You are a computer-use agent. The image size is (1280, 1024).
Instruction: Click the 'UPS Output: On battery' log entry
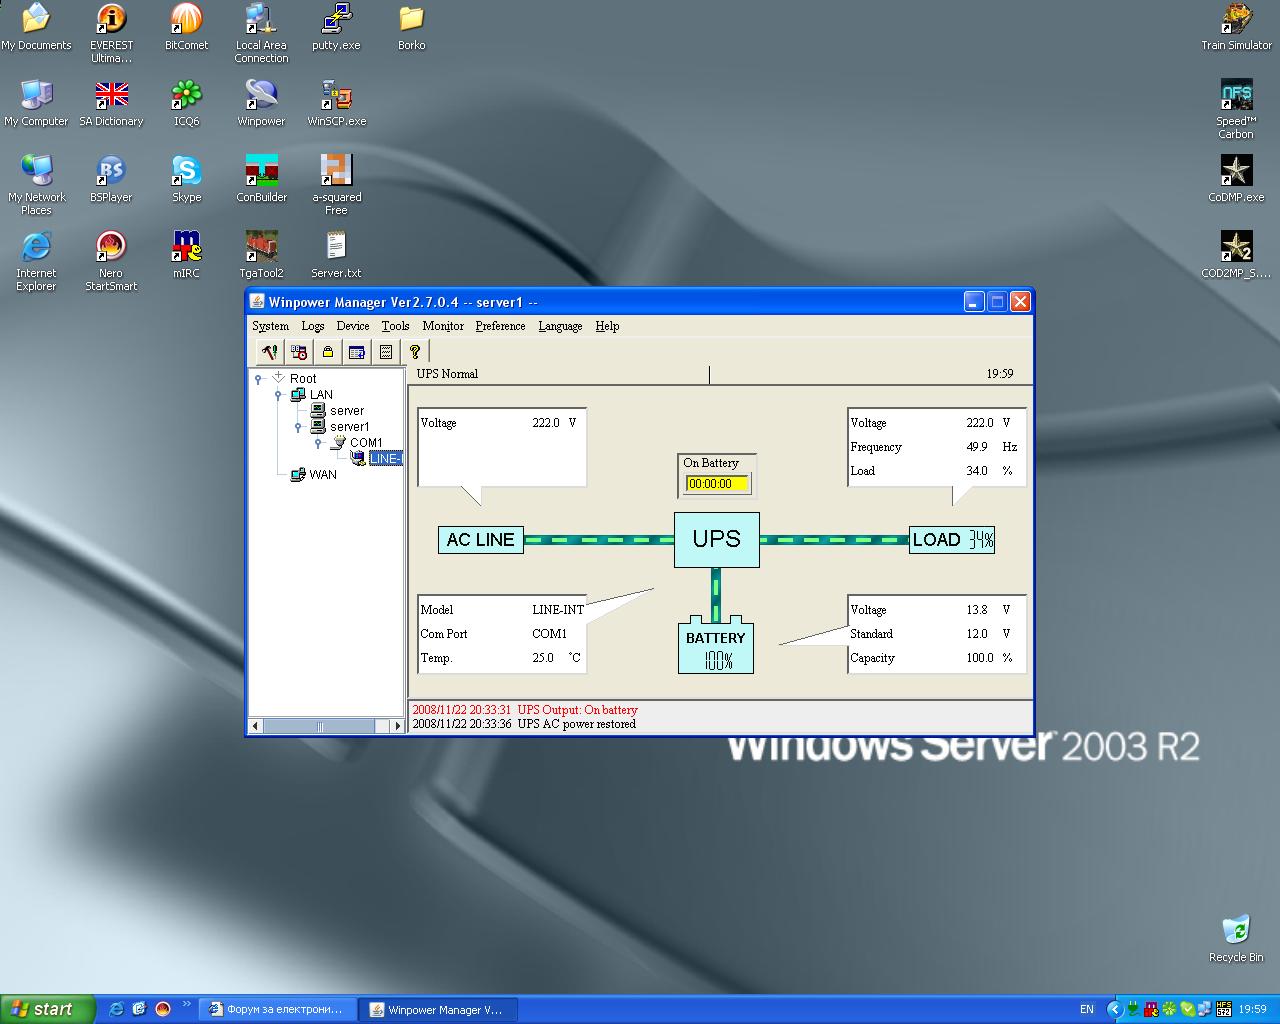tap(525, 710)
